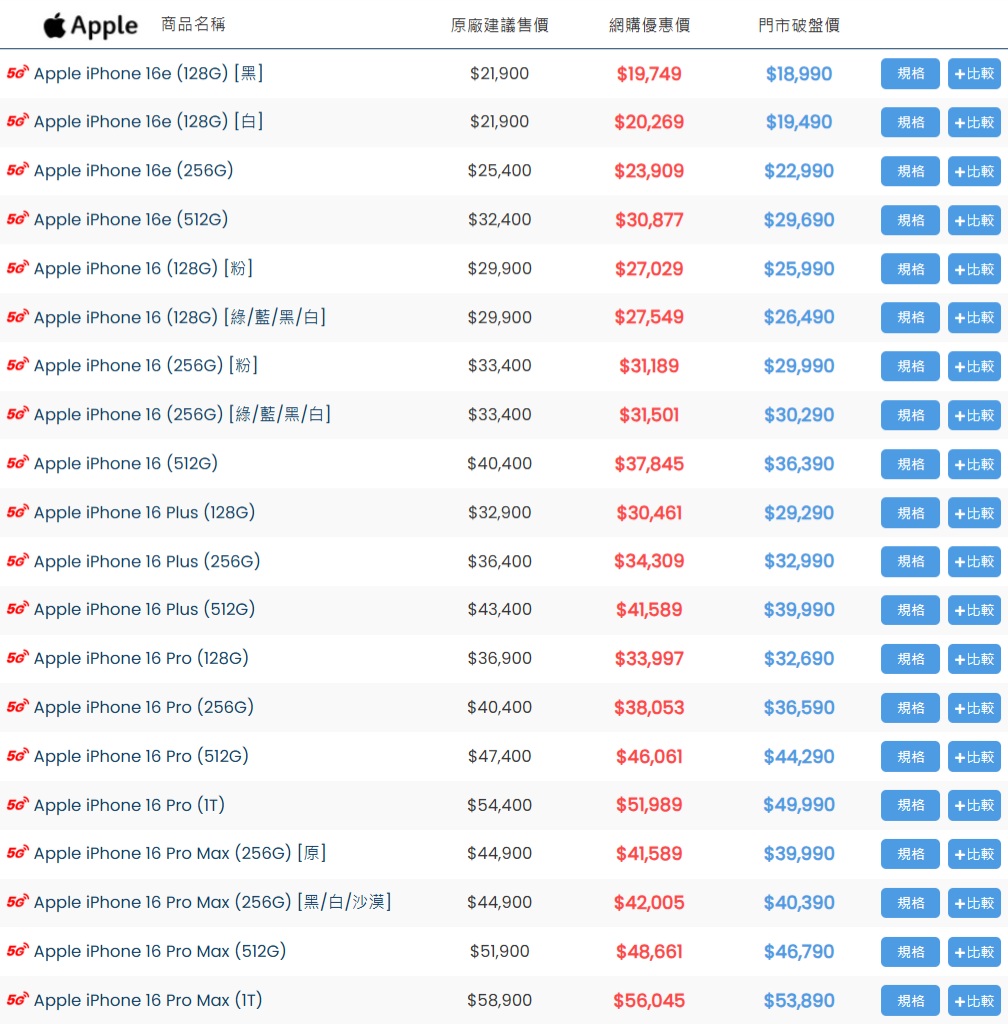Add iPhone 16 Pro Max (1T) to 比較
This screenshot has width=1008, height=1024.
pyautogui.click(x=974, y=1000)
